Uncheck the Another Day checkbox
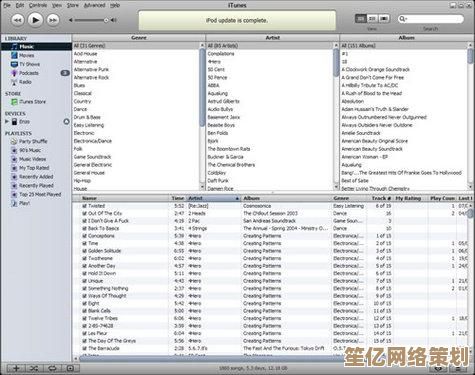Image resolution: width=475 pixels, height=375 pixels. pos(85,266)
